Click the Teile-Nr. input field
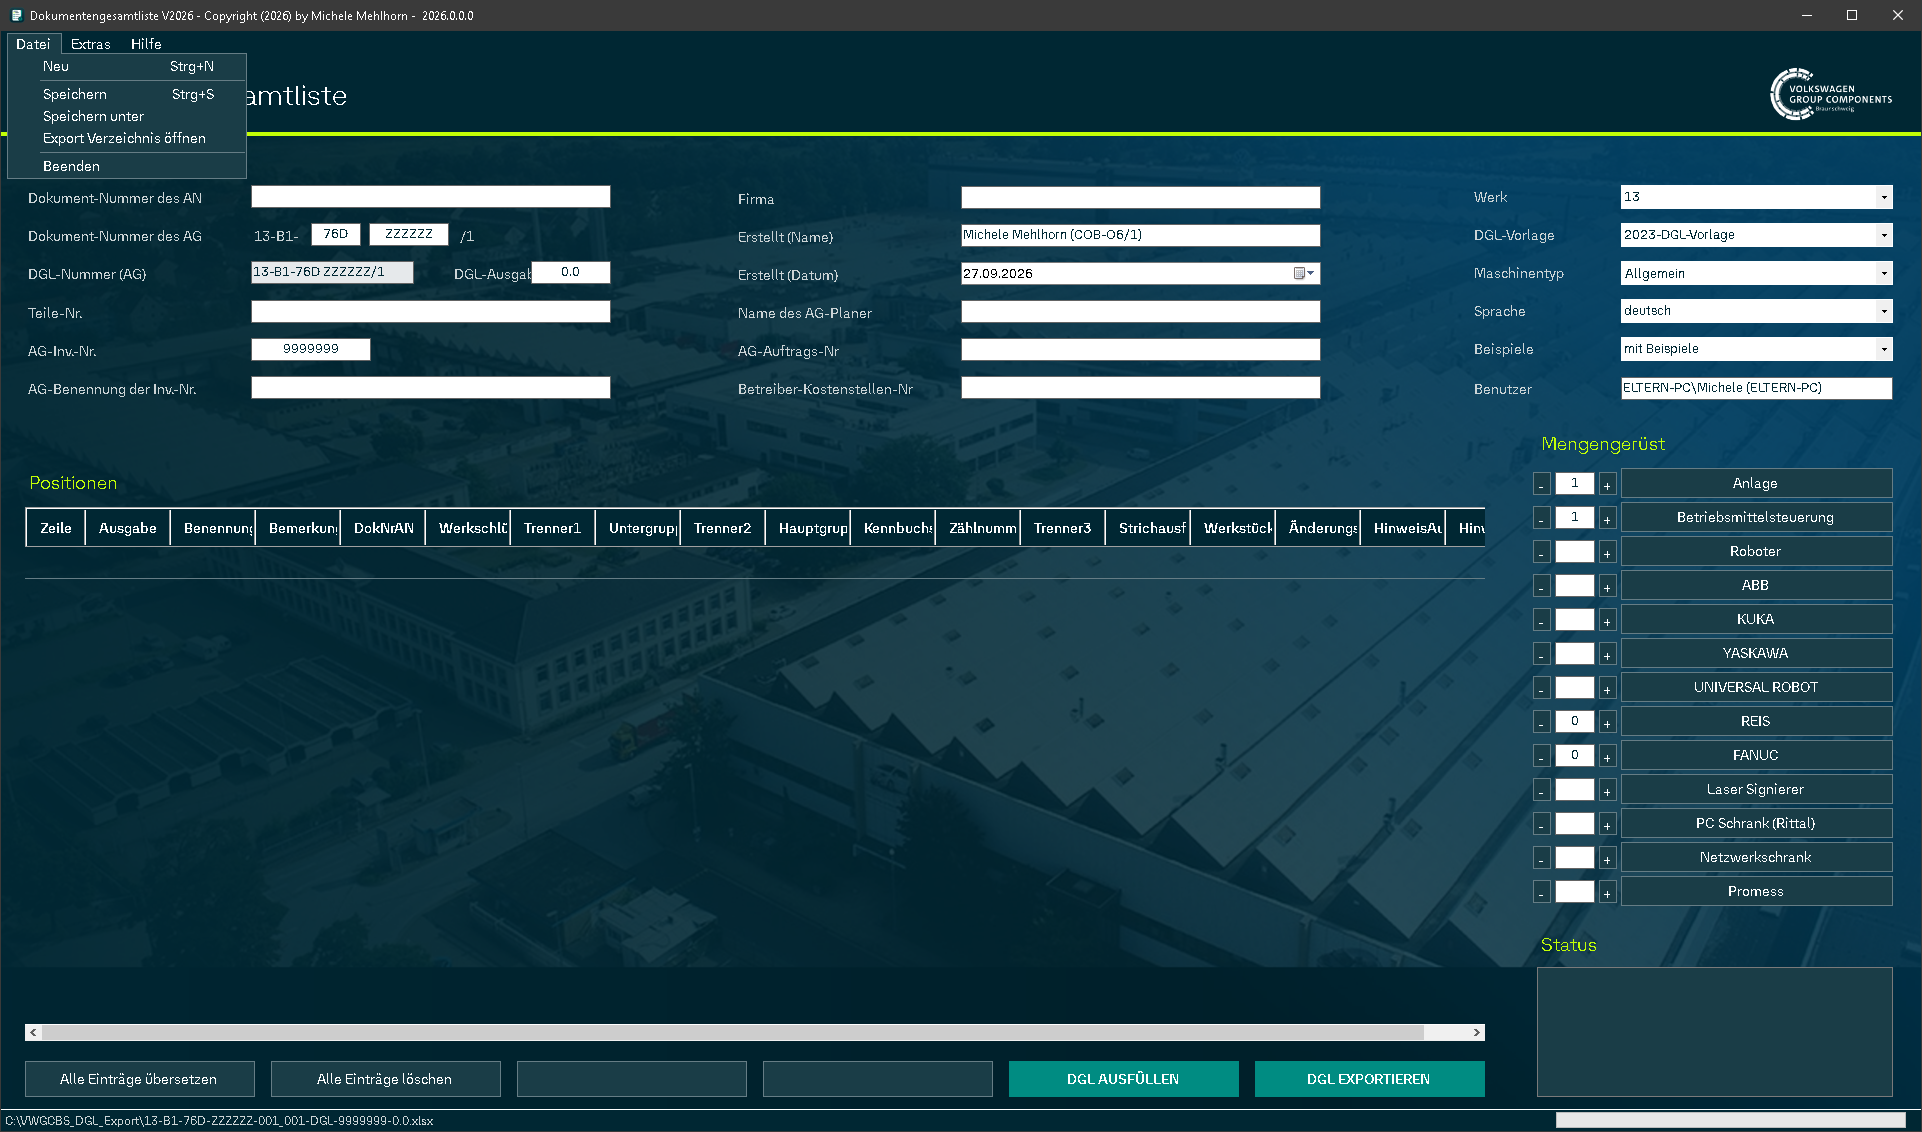The width and height of the screenshot is (1922, 1132). pyautogui.click(x=430, y=311)
